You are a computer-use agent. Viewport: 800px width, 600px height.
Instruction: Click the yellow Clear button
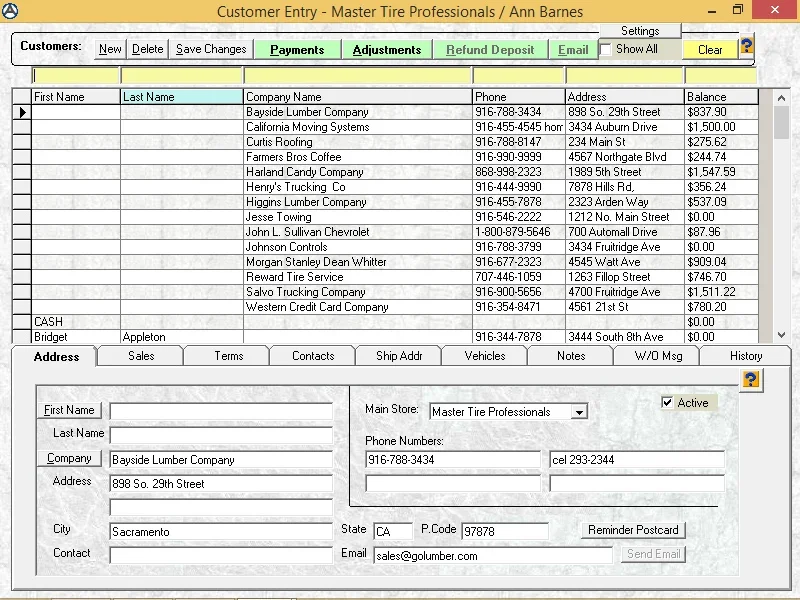coord(710,49)
